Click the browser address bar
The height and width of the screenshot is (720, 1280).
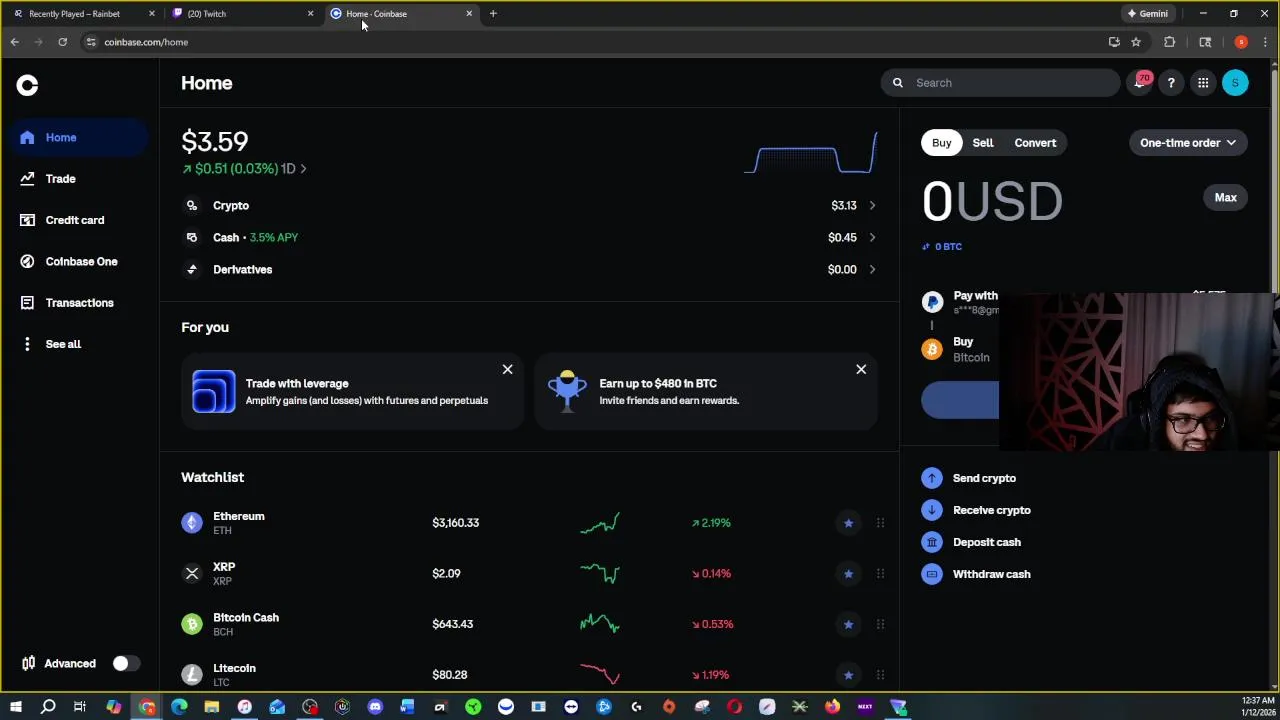click(590, 42)
